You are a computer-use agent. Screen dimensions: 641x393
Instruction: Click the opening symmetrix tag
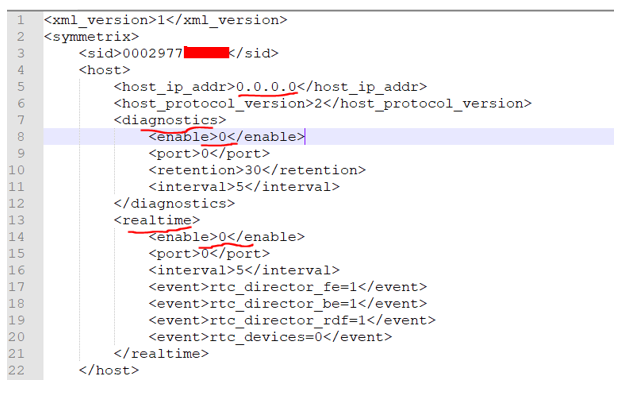[x=91, y=37]
